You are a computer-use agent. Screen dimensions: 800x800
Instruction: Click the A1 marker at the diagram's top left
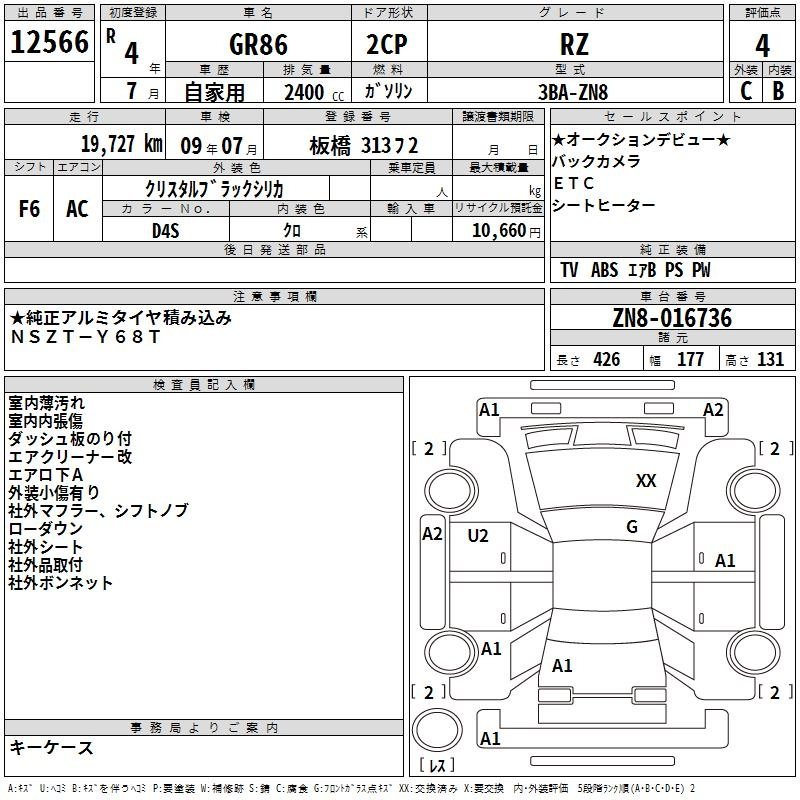click(x=489, y=410)
